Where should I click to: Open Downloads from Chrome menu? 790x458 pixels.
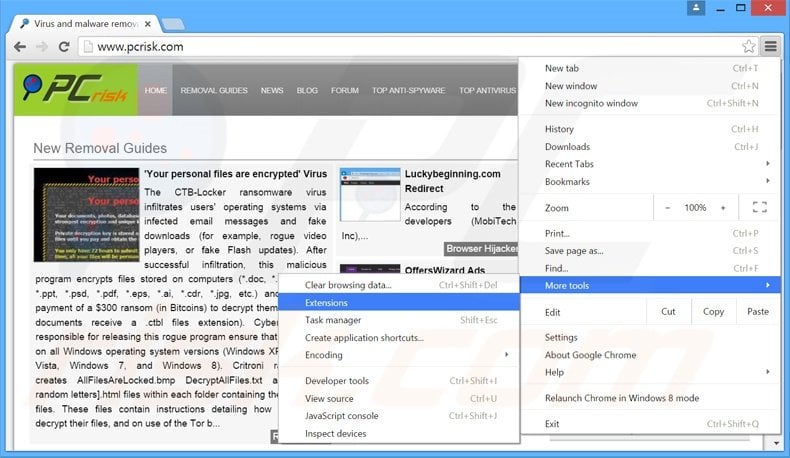(x=650, y=147)
